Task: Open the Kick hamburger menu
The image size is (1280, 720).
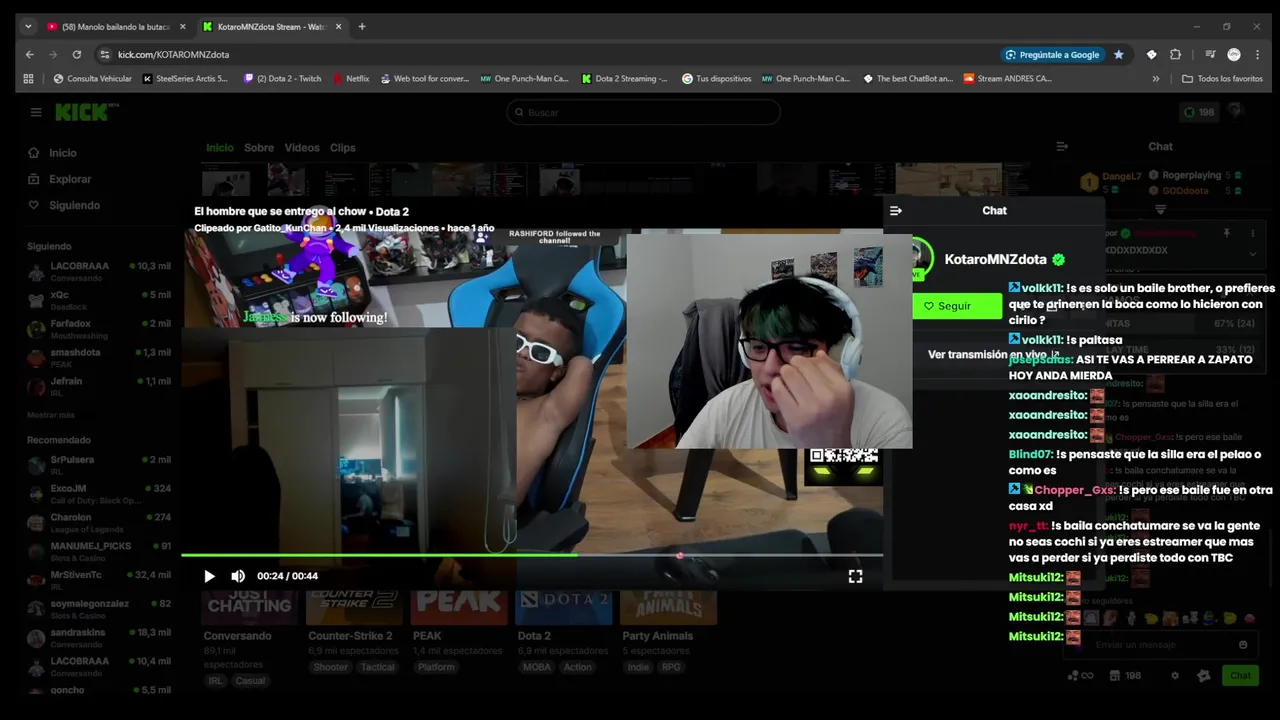Action: 36,112
